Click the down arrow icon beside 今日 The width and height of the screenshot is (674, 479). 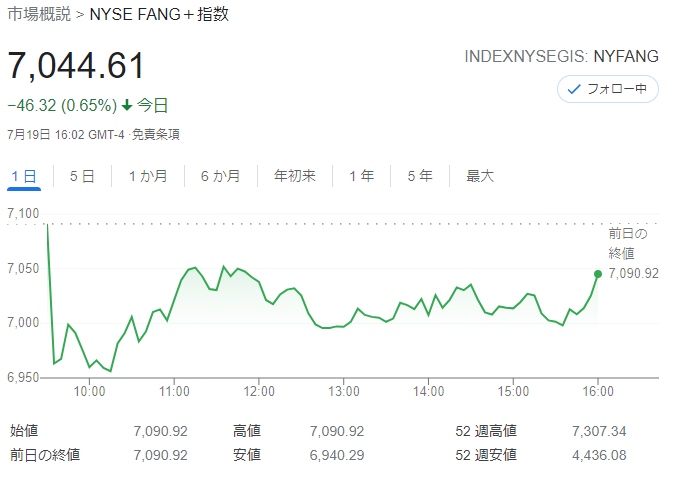(127, 105)
